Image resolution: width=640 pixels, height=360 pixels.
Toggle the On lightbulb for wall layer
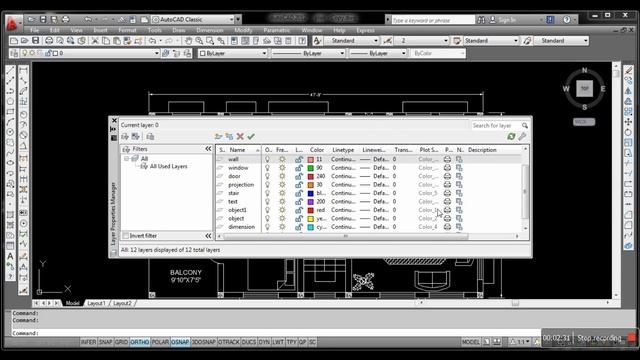267,159
